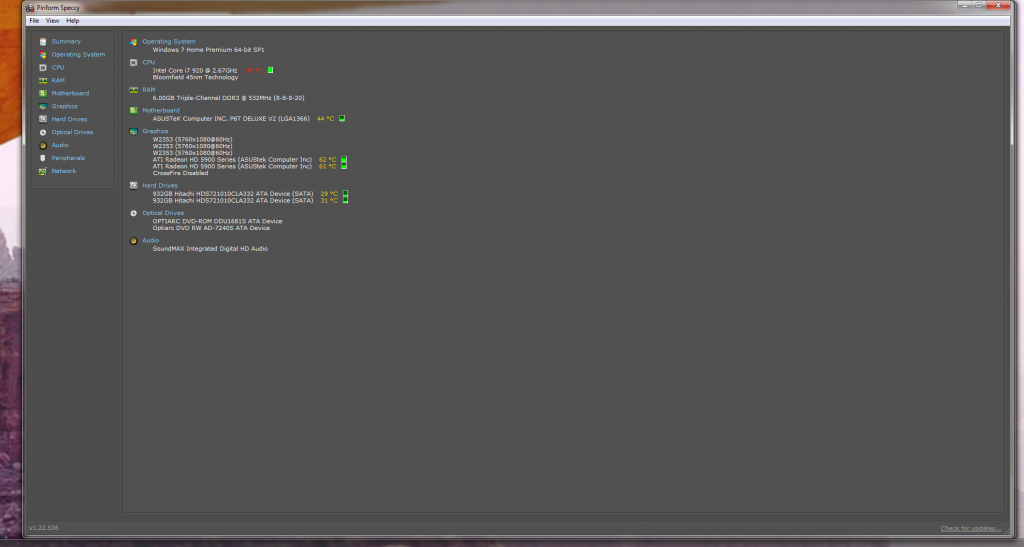
Task: Select CPU in the sidebar
Action: [58, 67]
